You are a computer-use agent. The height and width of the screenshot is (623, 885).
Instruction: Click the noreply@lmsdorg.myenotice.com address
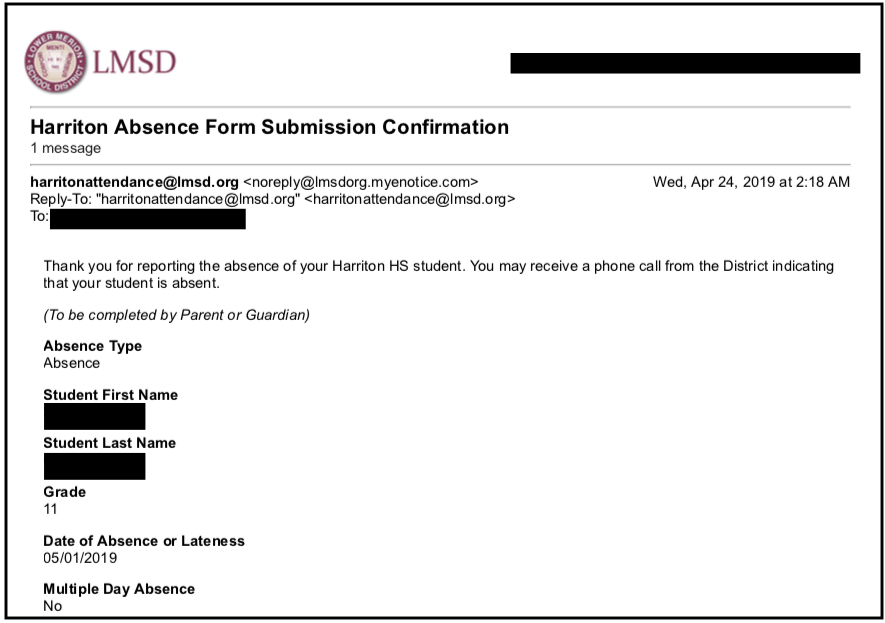pyautogui.click(x=361, y=182)
